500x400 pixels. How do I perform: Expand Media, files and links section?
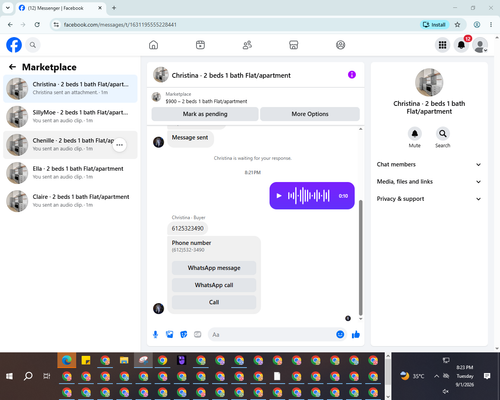[429, 182]
